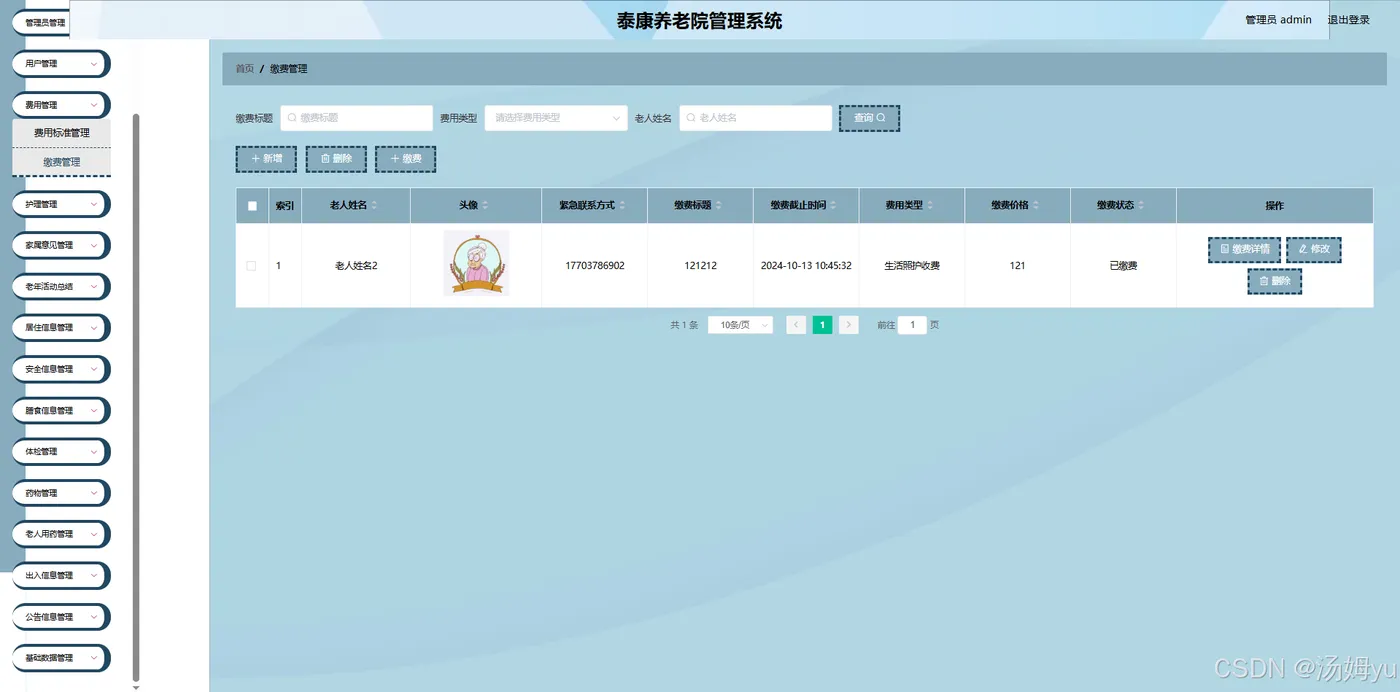This screenshot has width=1400, height=692.
Task: Click 修改 in the 老人姓名2 row
Action: pyautogui.click(x=1314, y=249)
